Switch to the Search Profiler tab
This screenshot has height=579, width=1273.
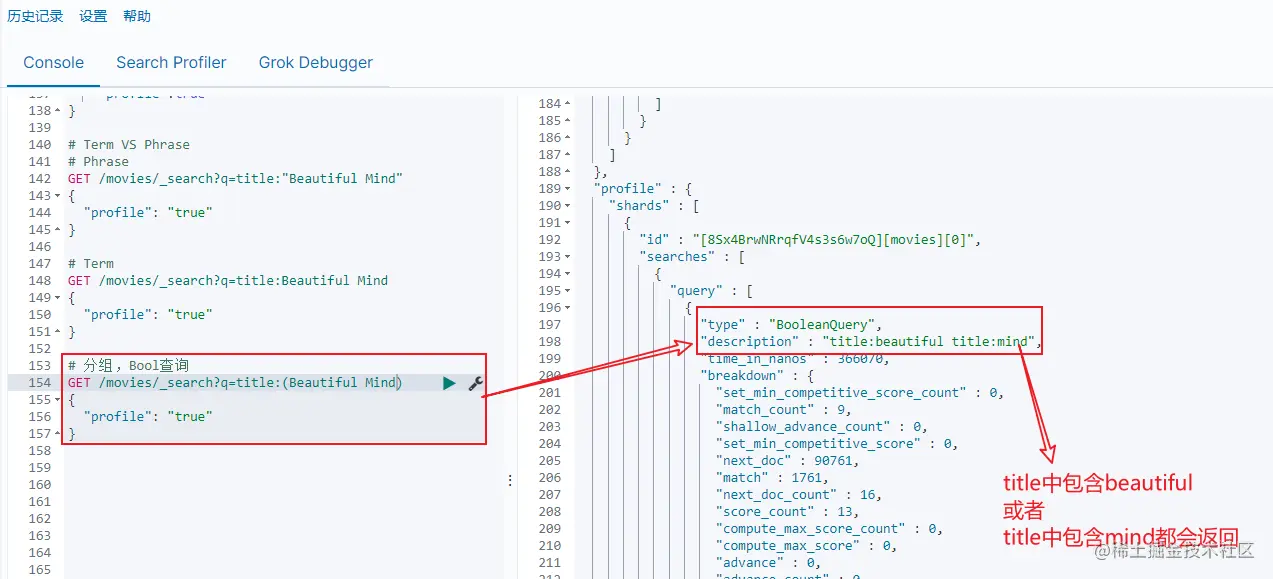point(171,62)
